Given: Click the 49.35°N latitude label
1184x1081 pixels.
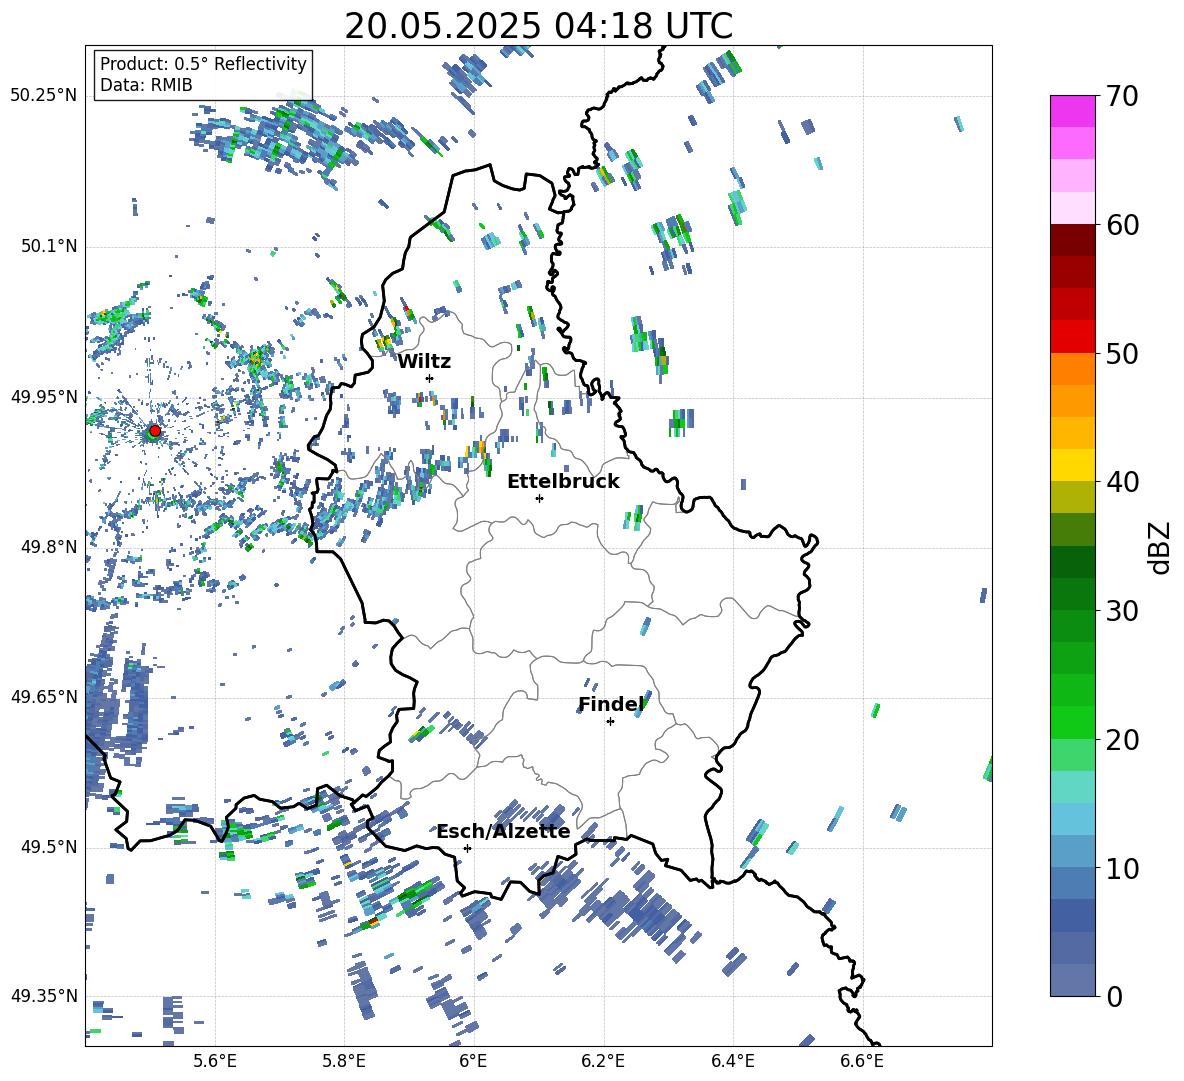Looking at the screenshot, I should click(44, 996).
